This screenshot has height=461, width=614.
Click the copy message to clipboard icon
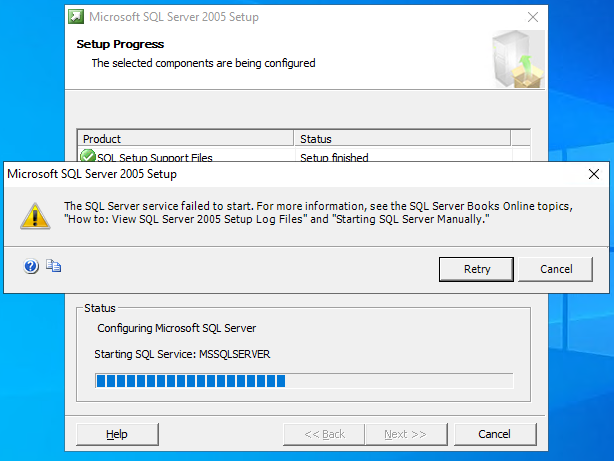pyautogui.click(x=53, y=266)
